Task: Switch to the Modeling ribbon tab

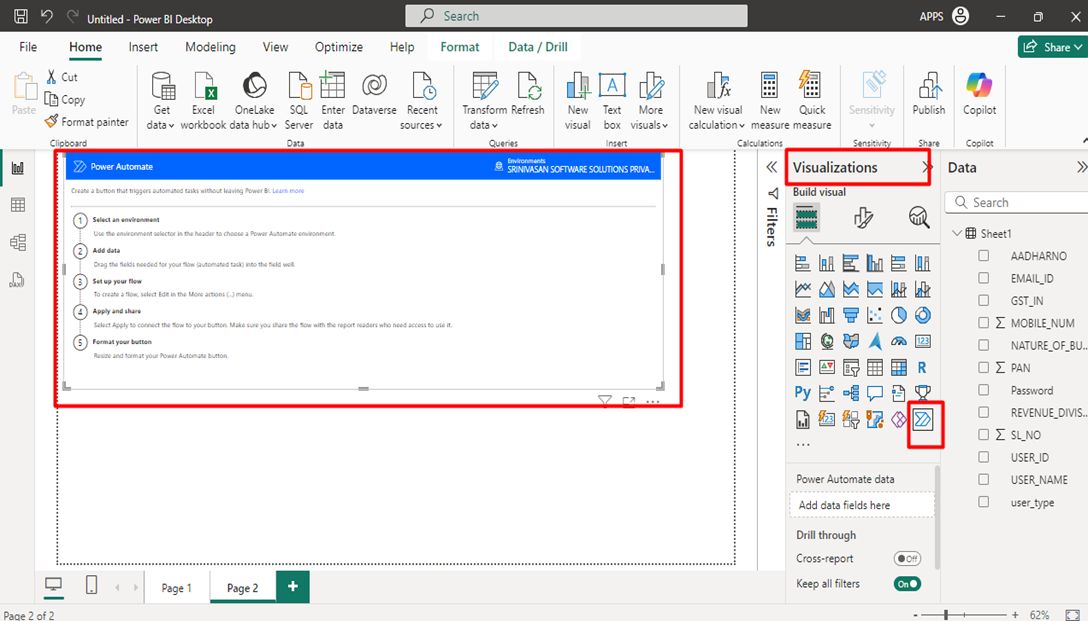Action: (x=210, y=47)
